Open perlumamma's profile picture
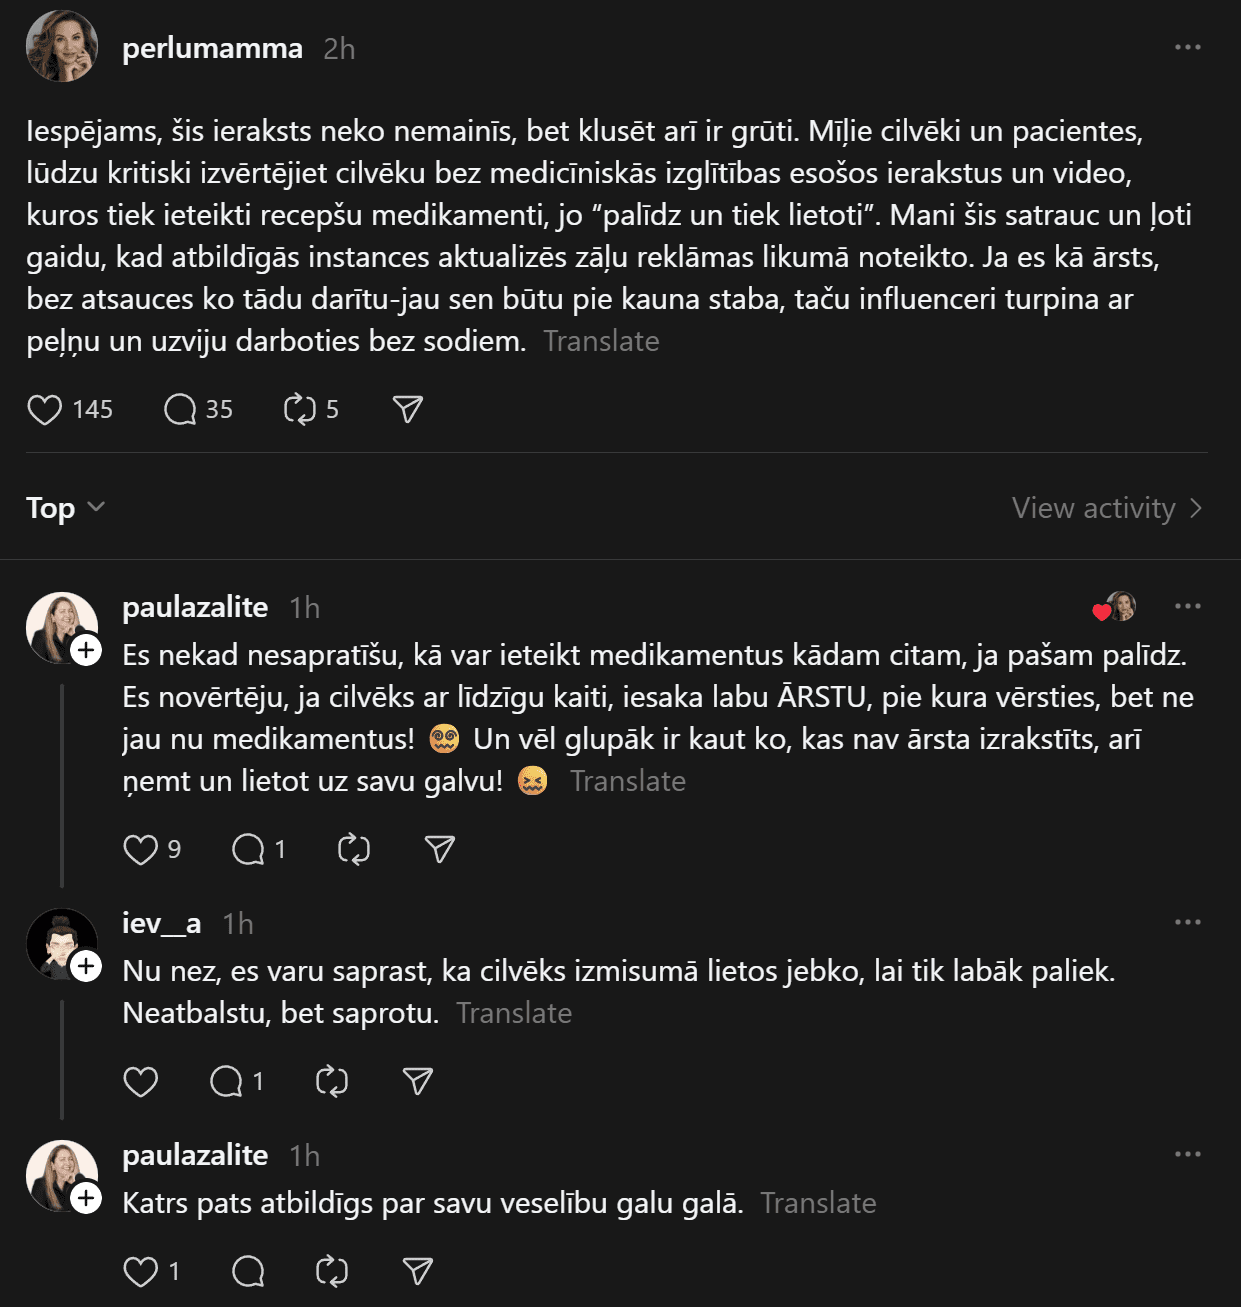Screen dimensions: 1241x1307 click(x=62, y=47)
